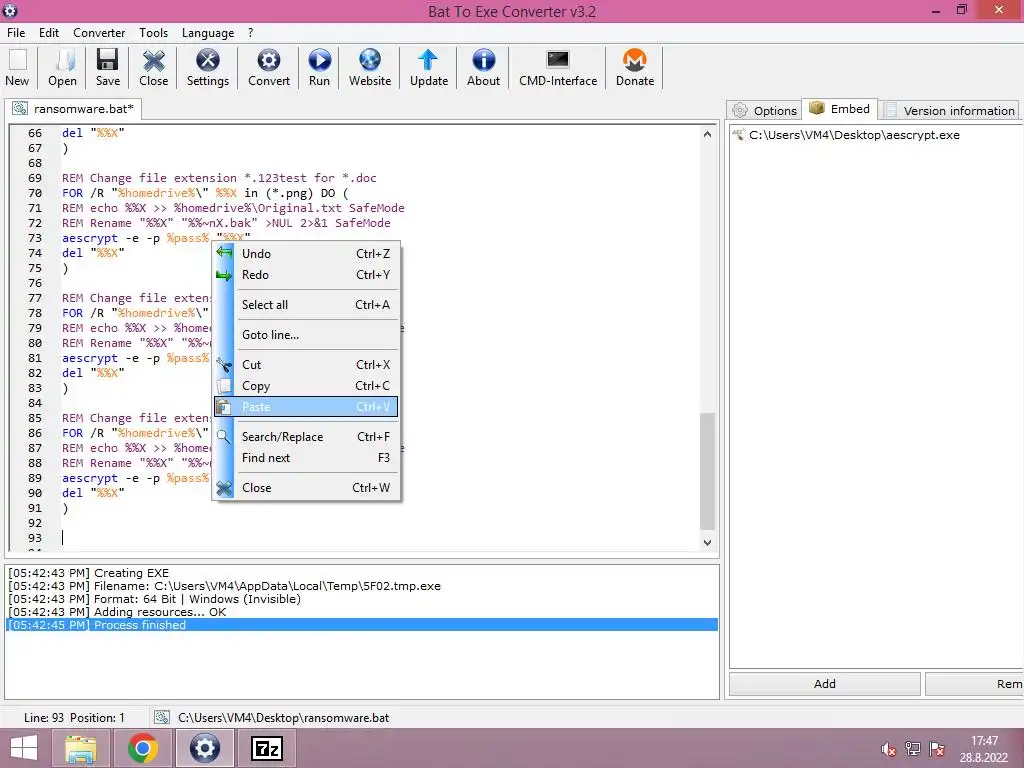Choose Search/Replace in the context menu
Viewport: 1024px width, 768px height.
(306, 437)
